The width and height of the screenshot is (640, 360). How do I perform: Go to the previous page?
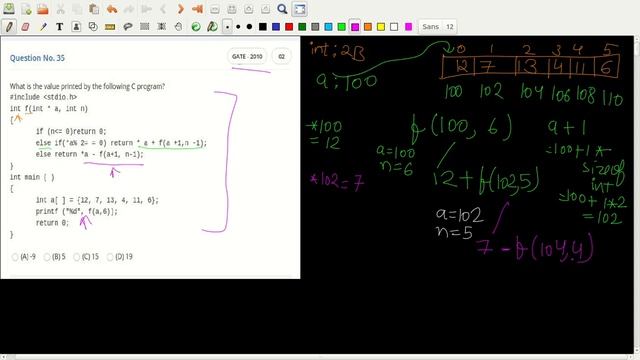coord(163,9)
